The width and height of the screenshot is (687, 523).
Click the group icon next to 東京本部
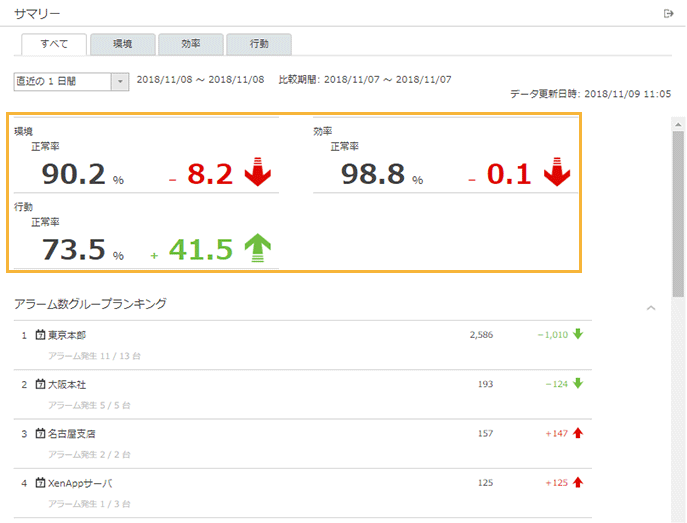coord(40,335)
